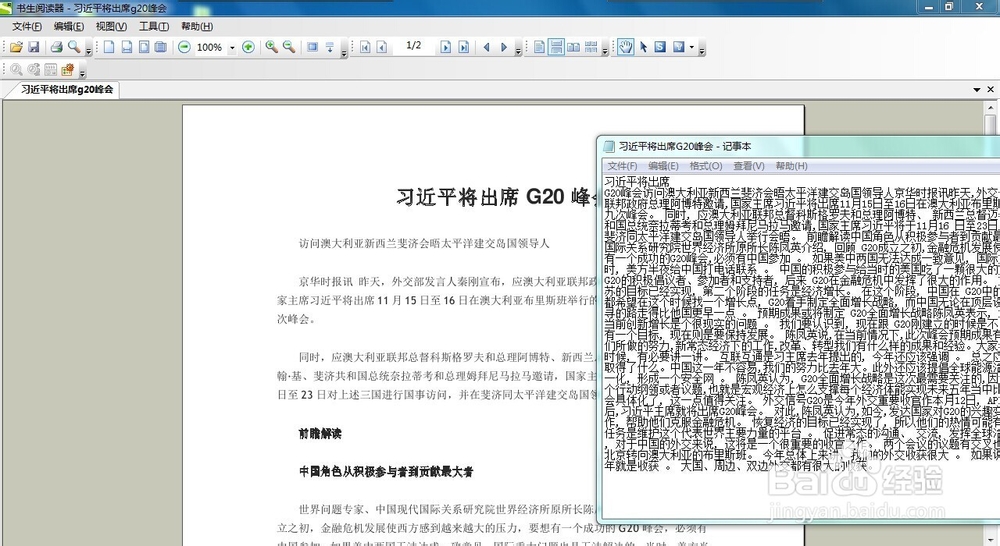Open the 100% zoom level dropdown
1000x546 pixels.
pos(232,48)
